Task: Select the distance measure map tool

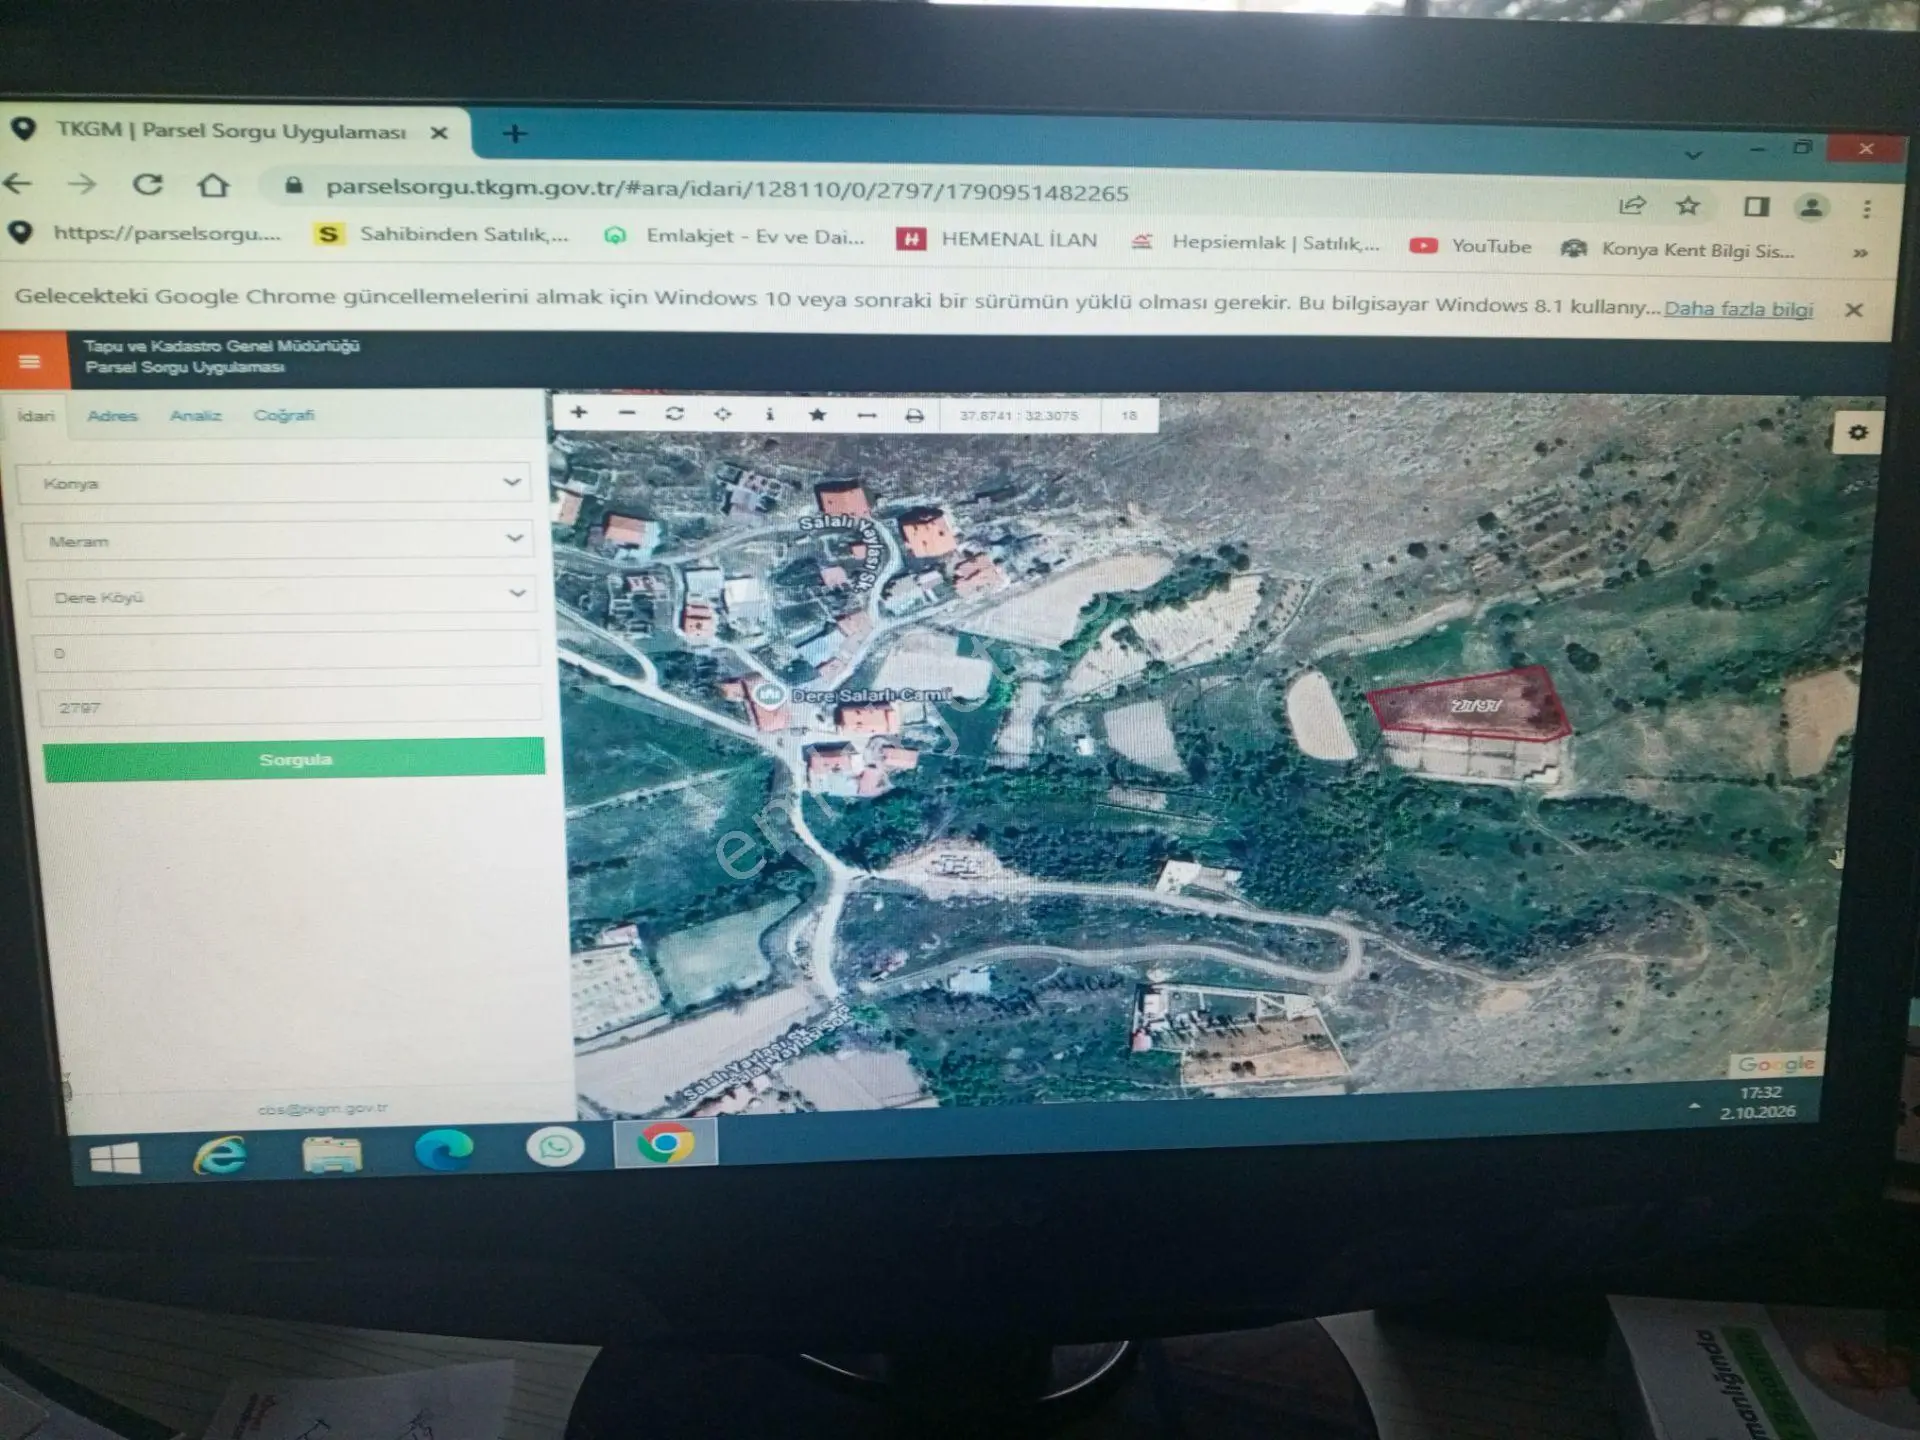Action: 866,415
